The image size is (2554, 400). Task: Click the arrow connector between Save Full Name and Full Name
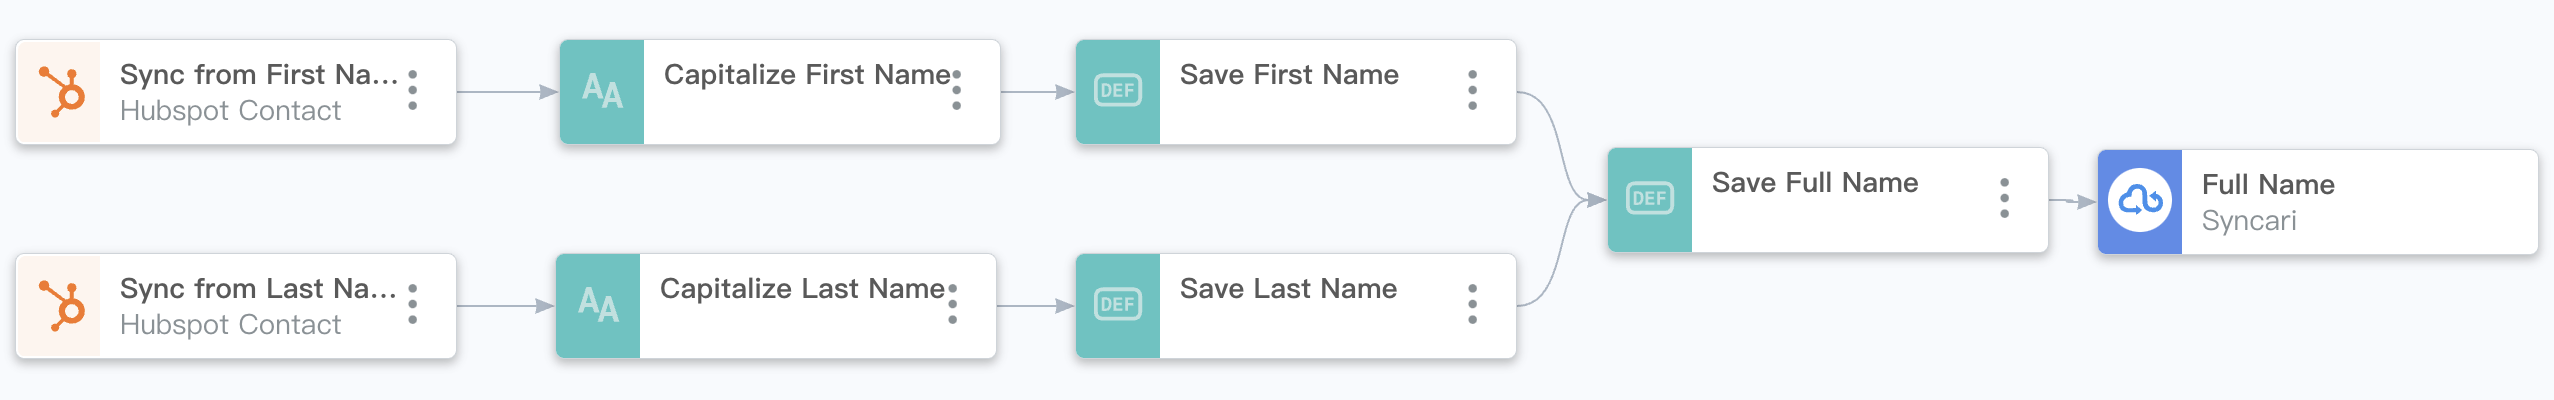(x=2073, y=202)
